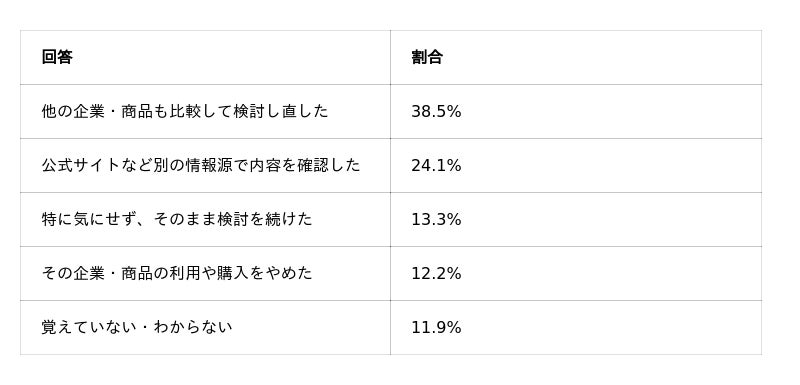The width and height of the screenshot is (800, 385).
Task: Select the 11.9% cell
Action: pos(576,327)
